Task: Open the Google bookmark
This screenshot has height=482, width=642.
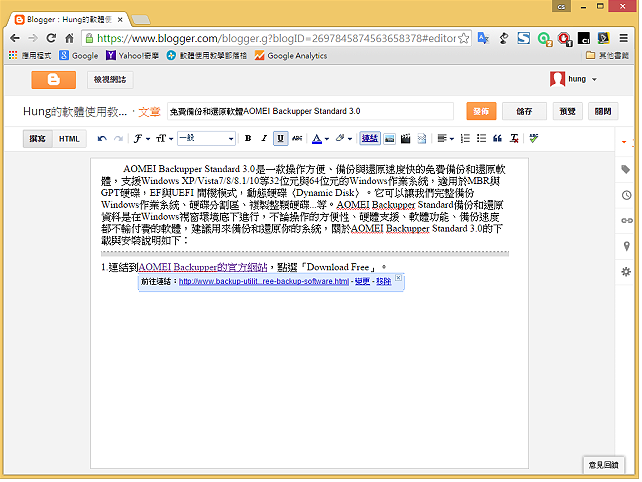Action: 79,55
